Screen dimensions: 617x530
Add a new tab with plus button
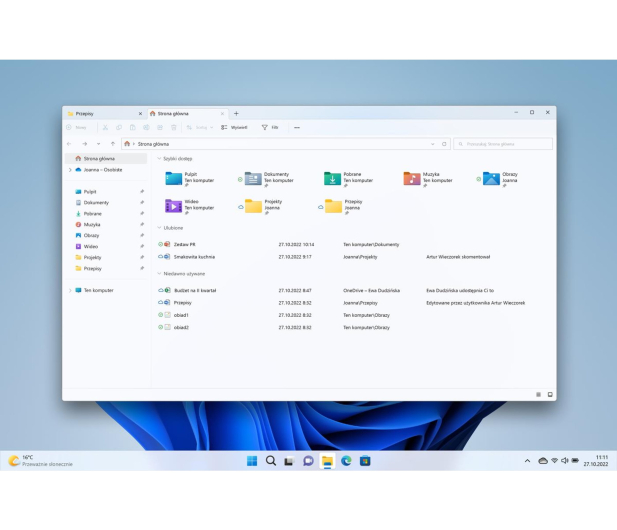pyautogui.click(x=236, y=113)
